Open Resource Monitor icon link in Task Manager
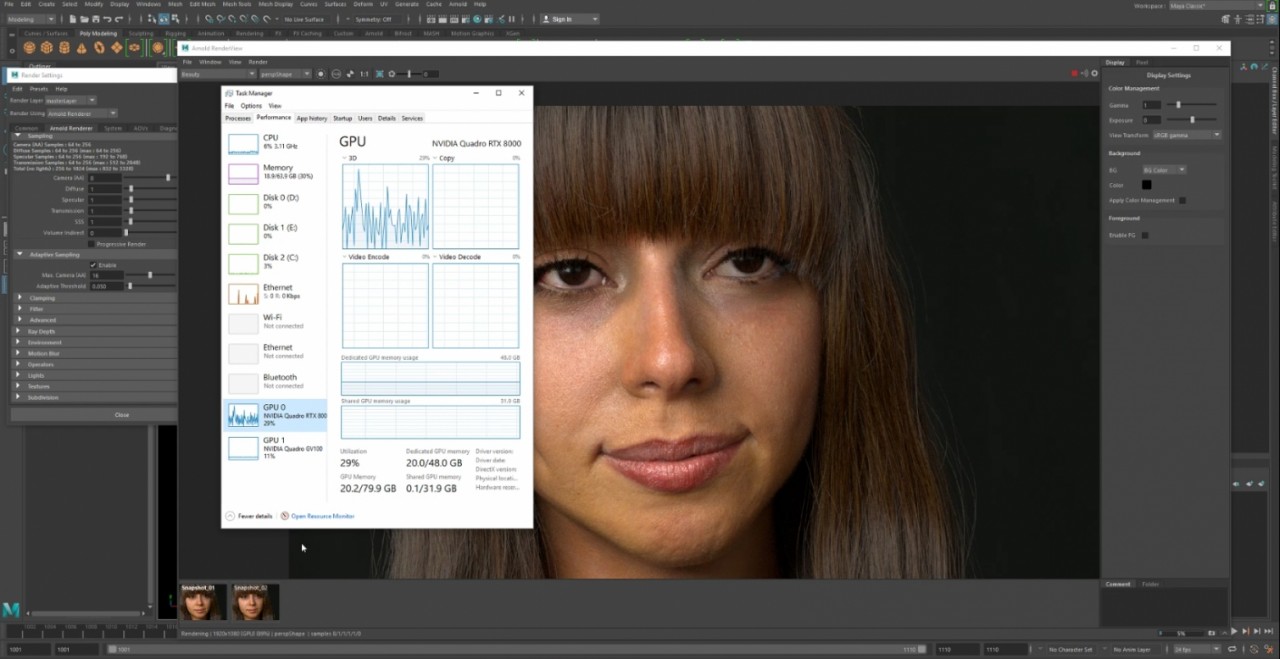Viewport: 1280px width, 659px height. (x=322, y=516)
